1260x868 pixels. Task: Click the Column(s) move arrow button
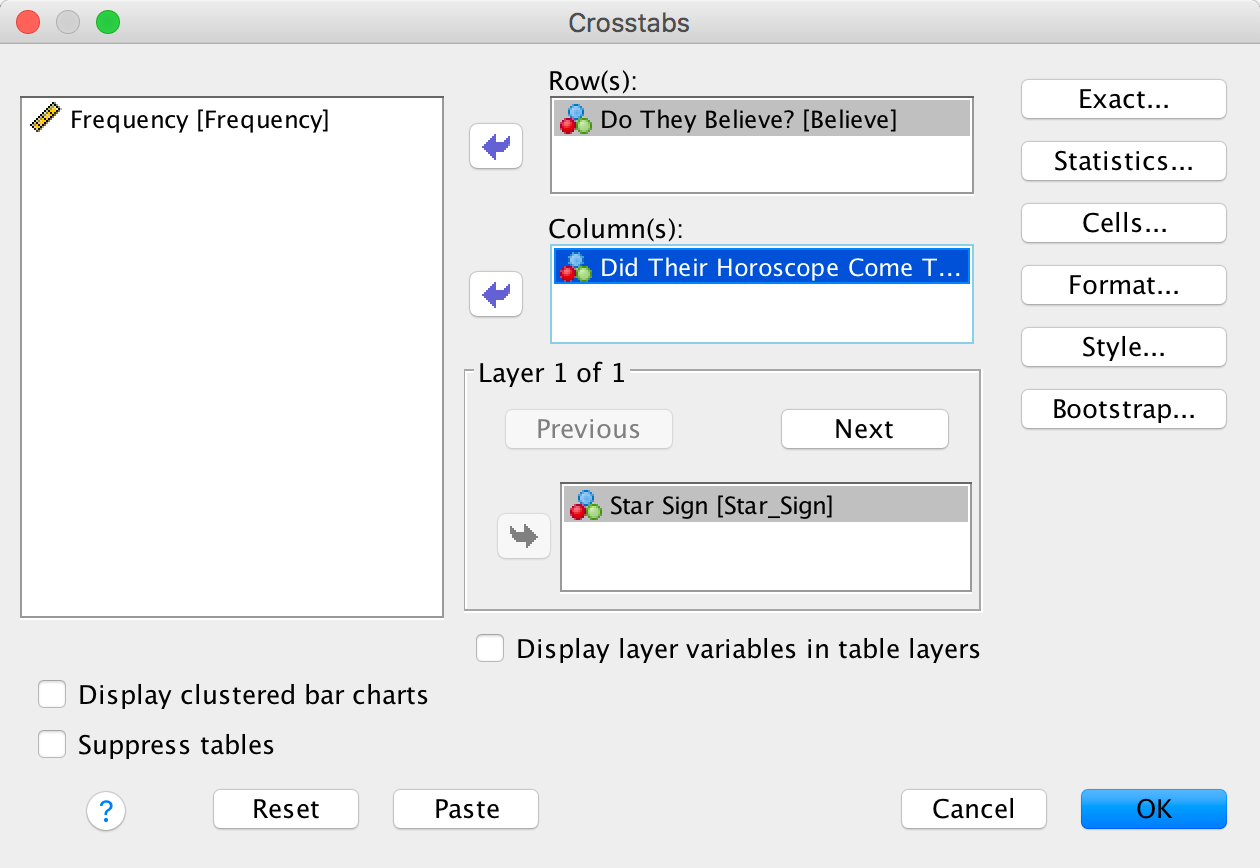pyautogui.click(x=496, y=295)
